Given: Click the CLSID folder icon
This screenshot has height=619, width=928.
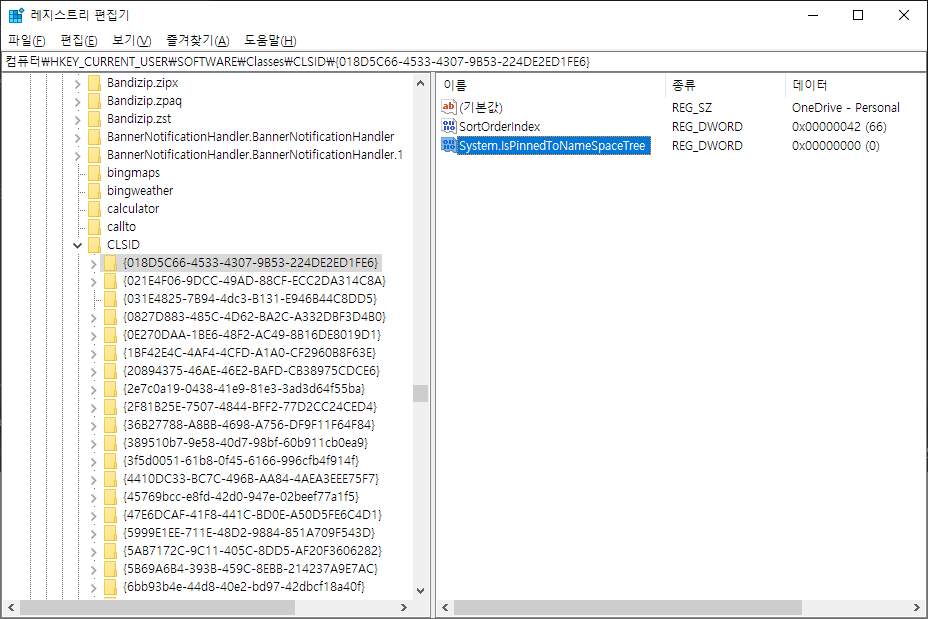Looking at the screenshot, I should tap(94, 245).
